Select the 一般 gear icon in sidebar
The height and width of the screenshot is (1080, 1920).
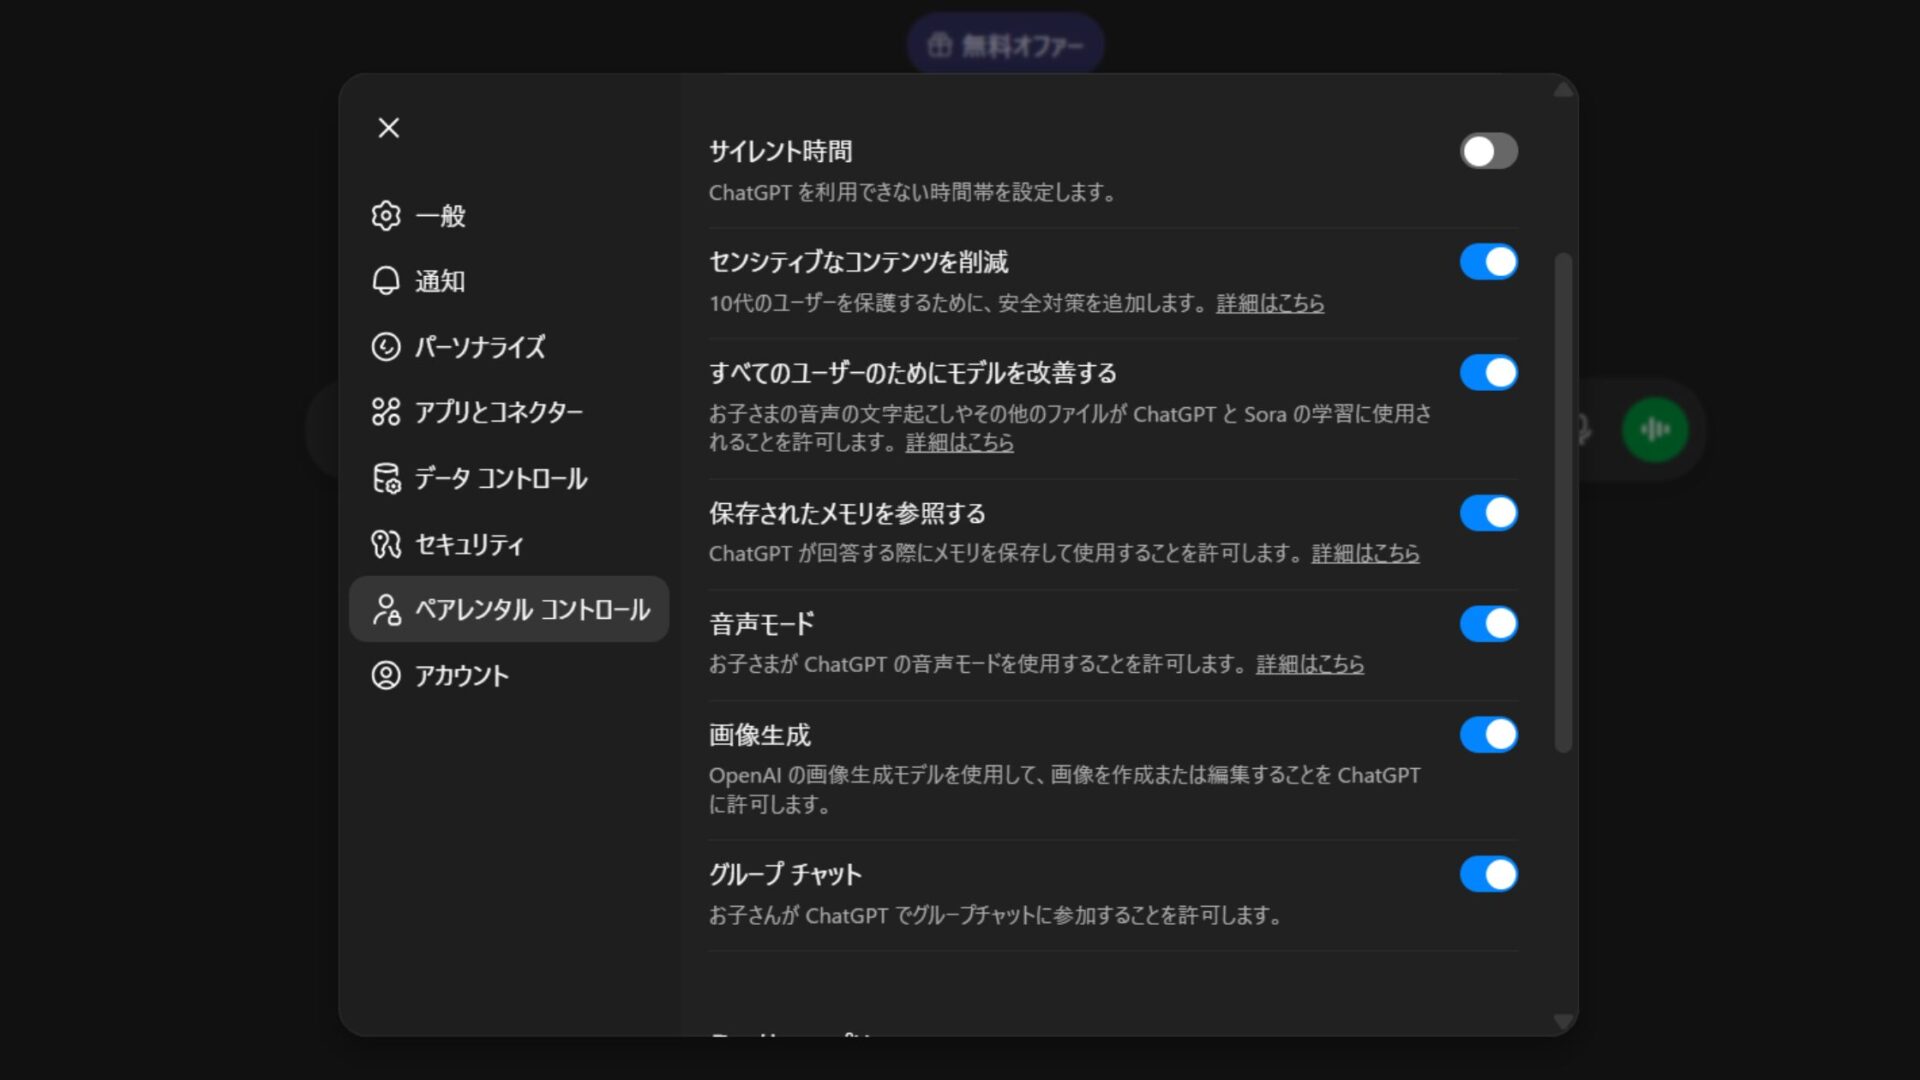387,215
